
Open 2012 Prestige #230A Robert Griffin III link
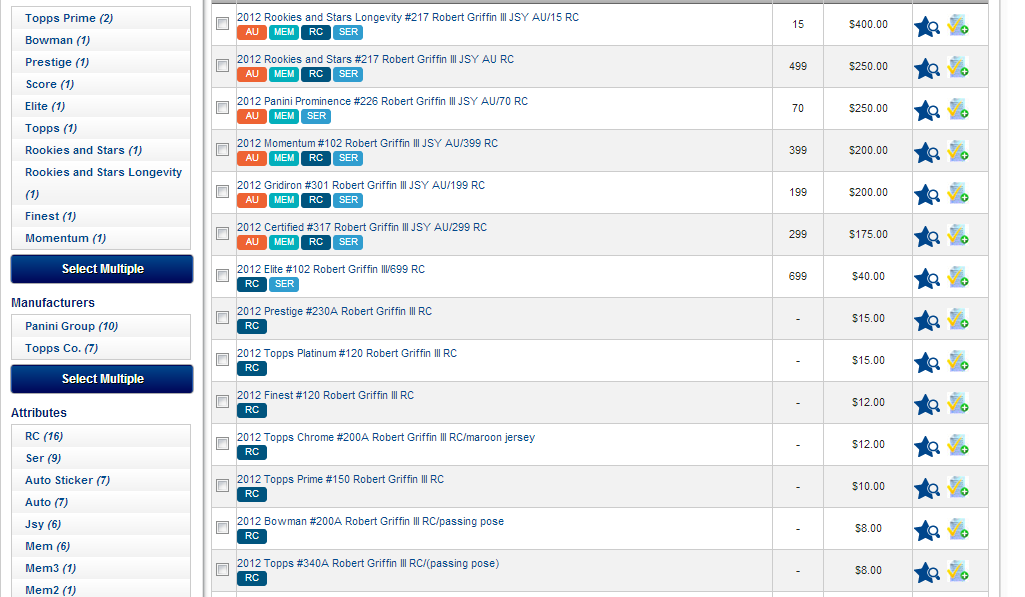pyautogui.click(x=334, y=311)
